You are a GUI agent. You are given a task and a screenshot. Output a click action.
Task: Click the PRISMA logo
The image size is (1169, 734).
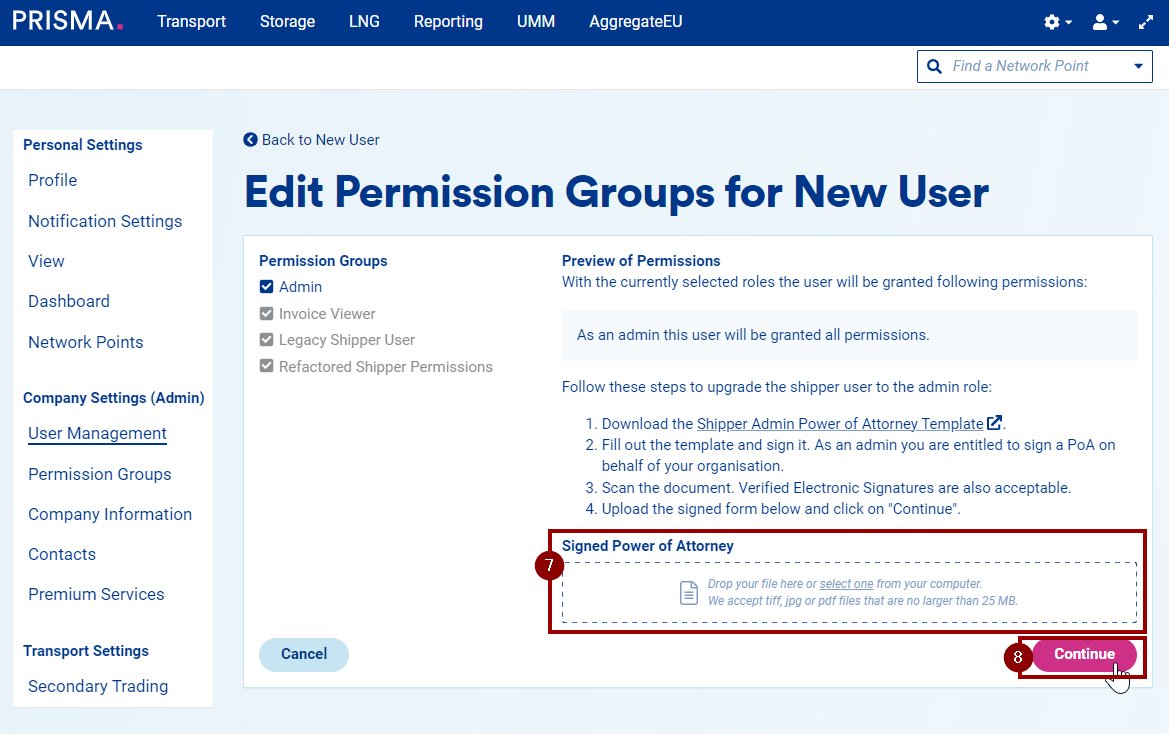click(68, 21)
